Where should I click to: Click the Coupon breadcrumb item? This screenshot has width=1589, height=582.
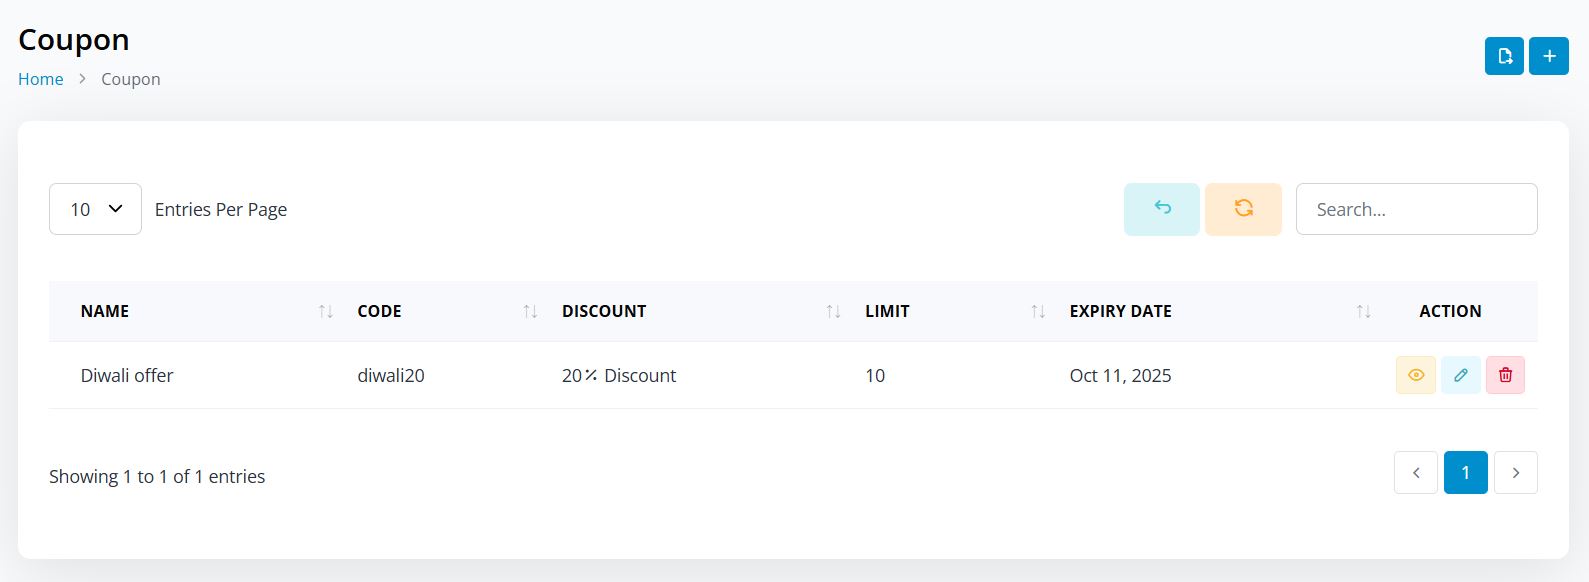pyautogui.click(x=131, y=79)
